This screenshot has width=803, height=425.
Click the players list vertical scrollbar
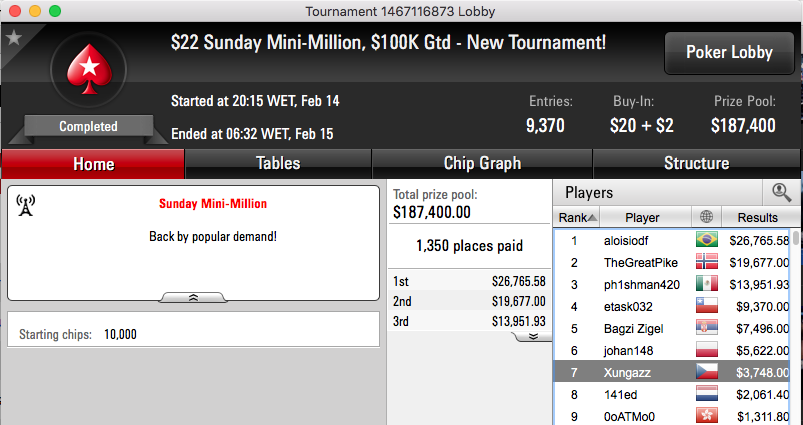coord(796,328)
